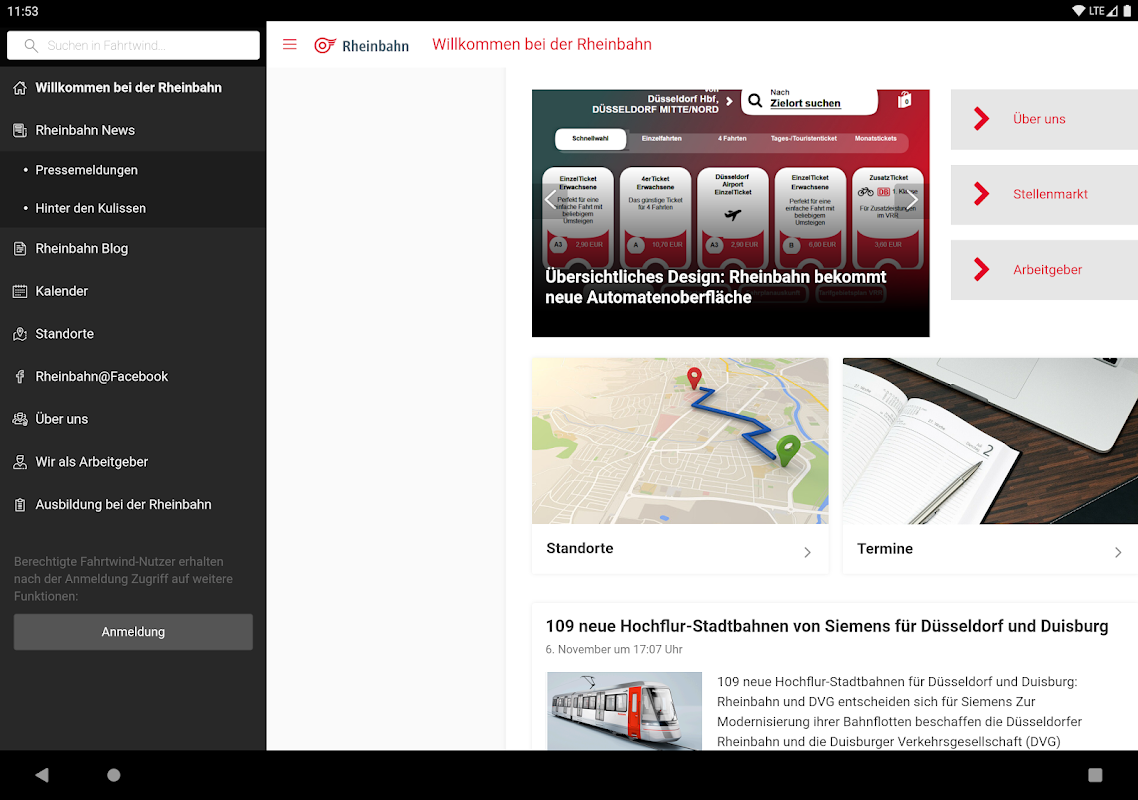Expand the Standorte card chevron
1138x800 pixels.
click(807, 552)
